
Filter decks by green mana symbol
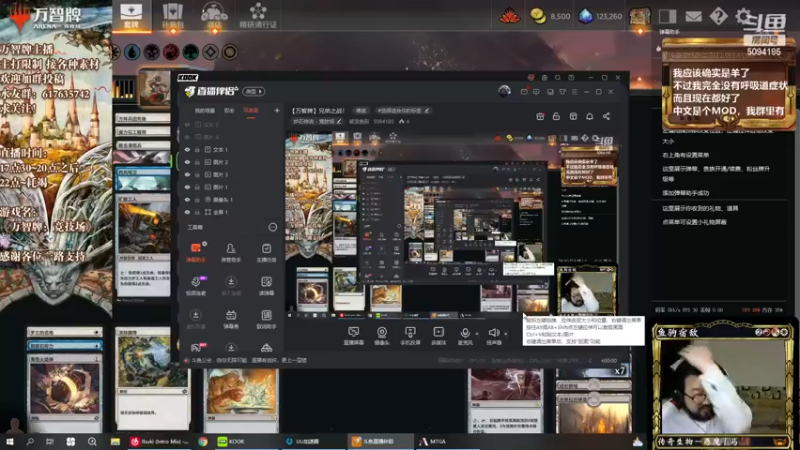190,52
